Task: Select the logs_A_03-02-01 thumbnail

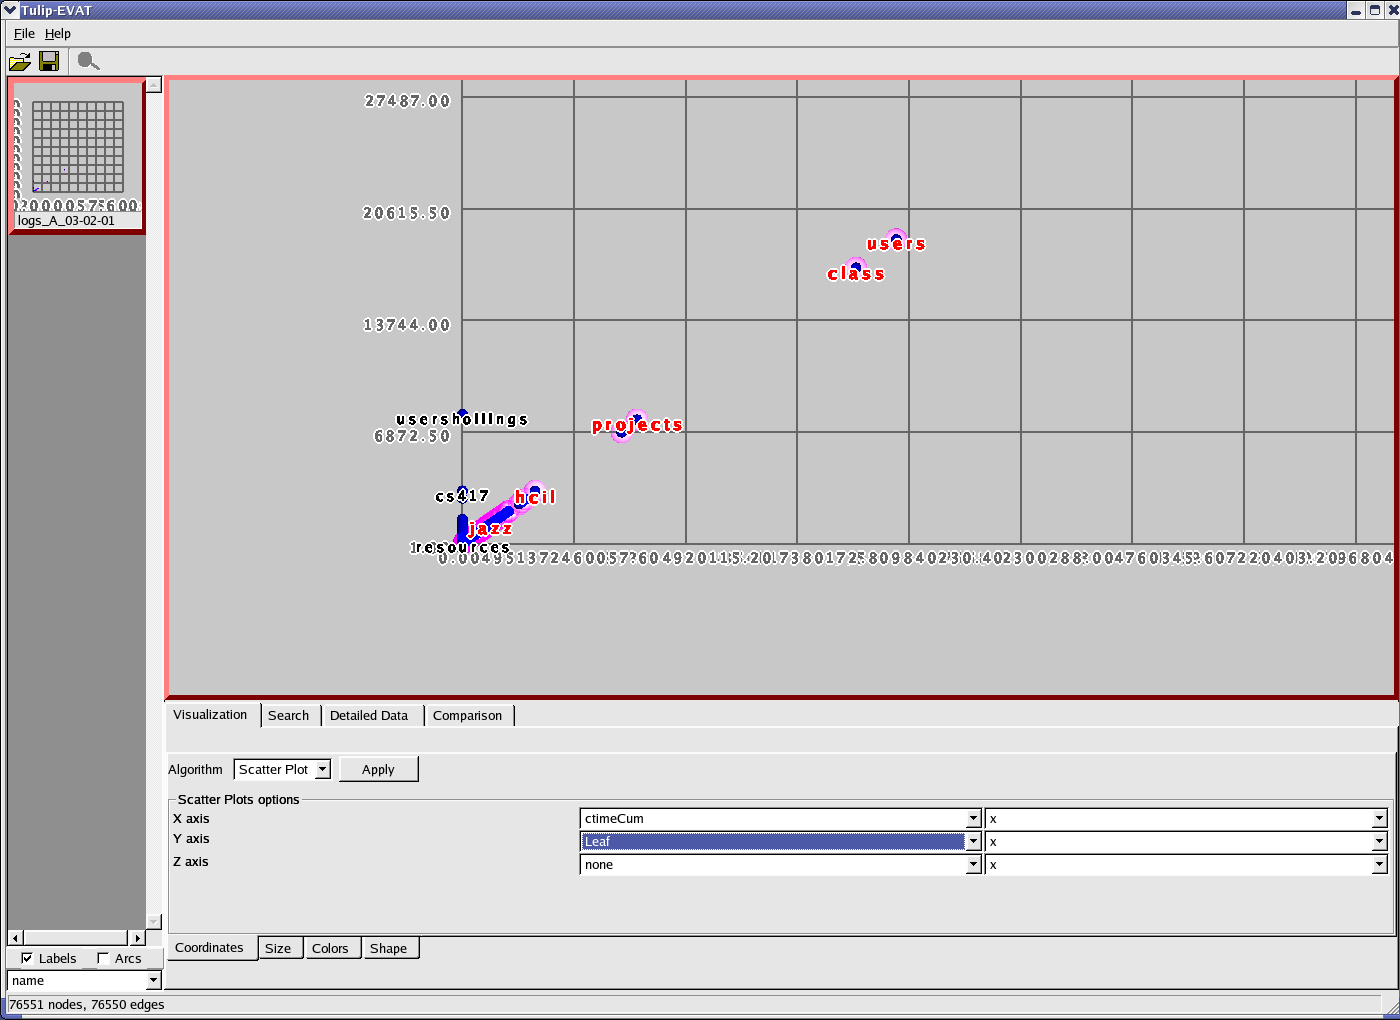Action: tap(77, 157)
